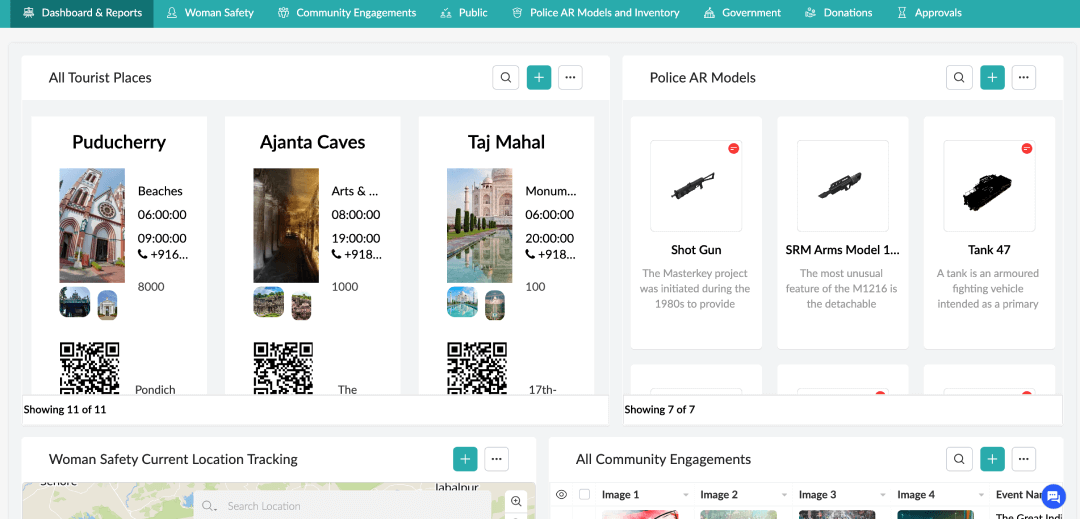Image resolution: width=1080 pixels, height=519 pixels.
Task: Switch to Donations tab
Action: click(838, 13)
